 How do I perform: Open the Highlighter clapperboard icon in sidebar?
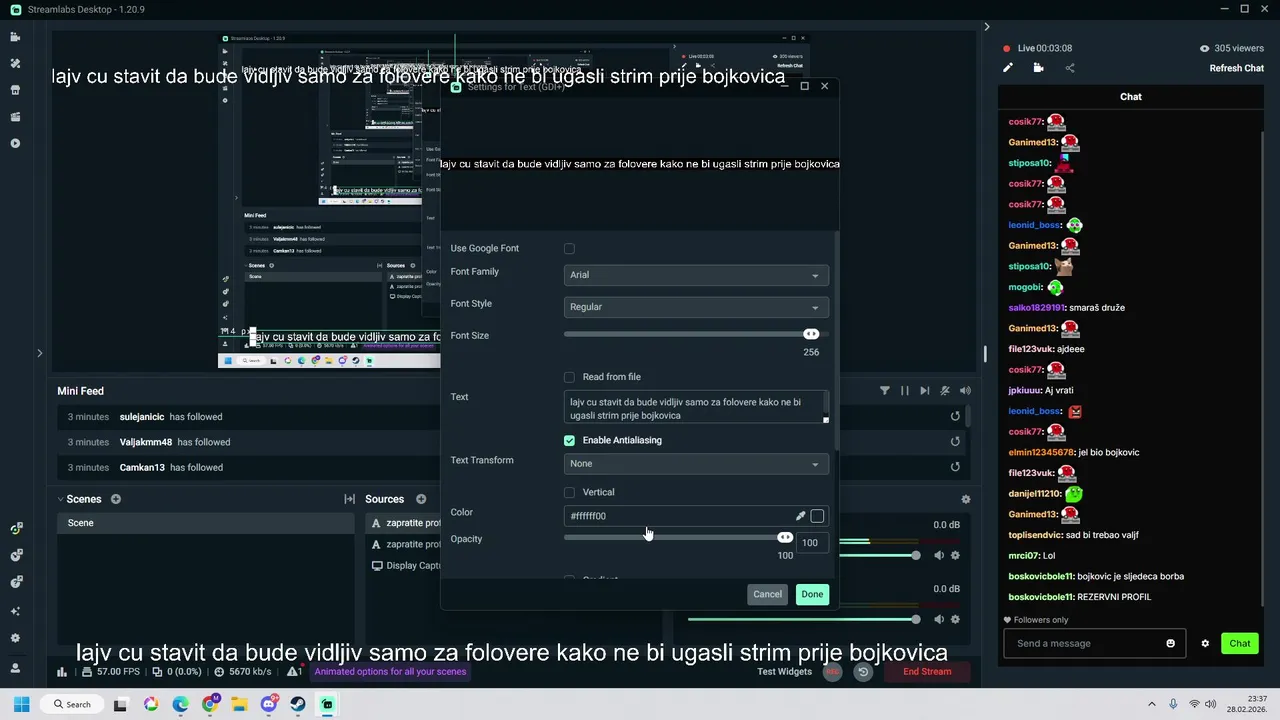[x=15, y=117]
